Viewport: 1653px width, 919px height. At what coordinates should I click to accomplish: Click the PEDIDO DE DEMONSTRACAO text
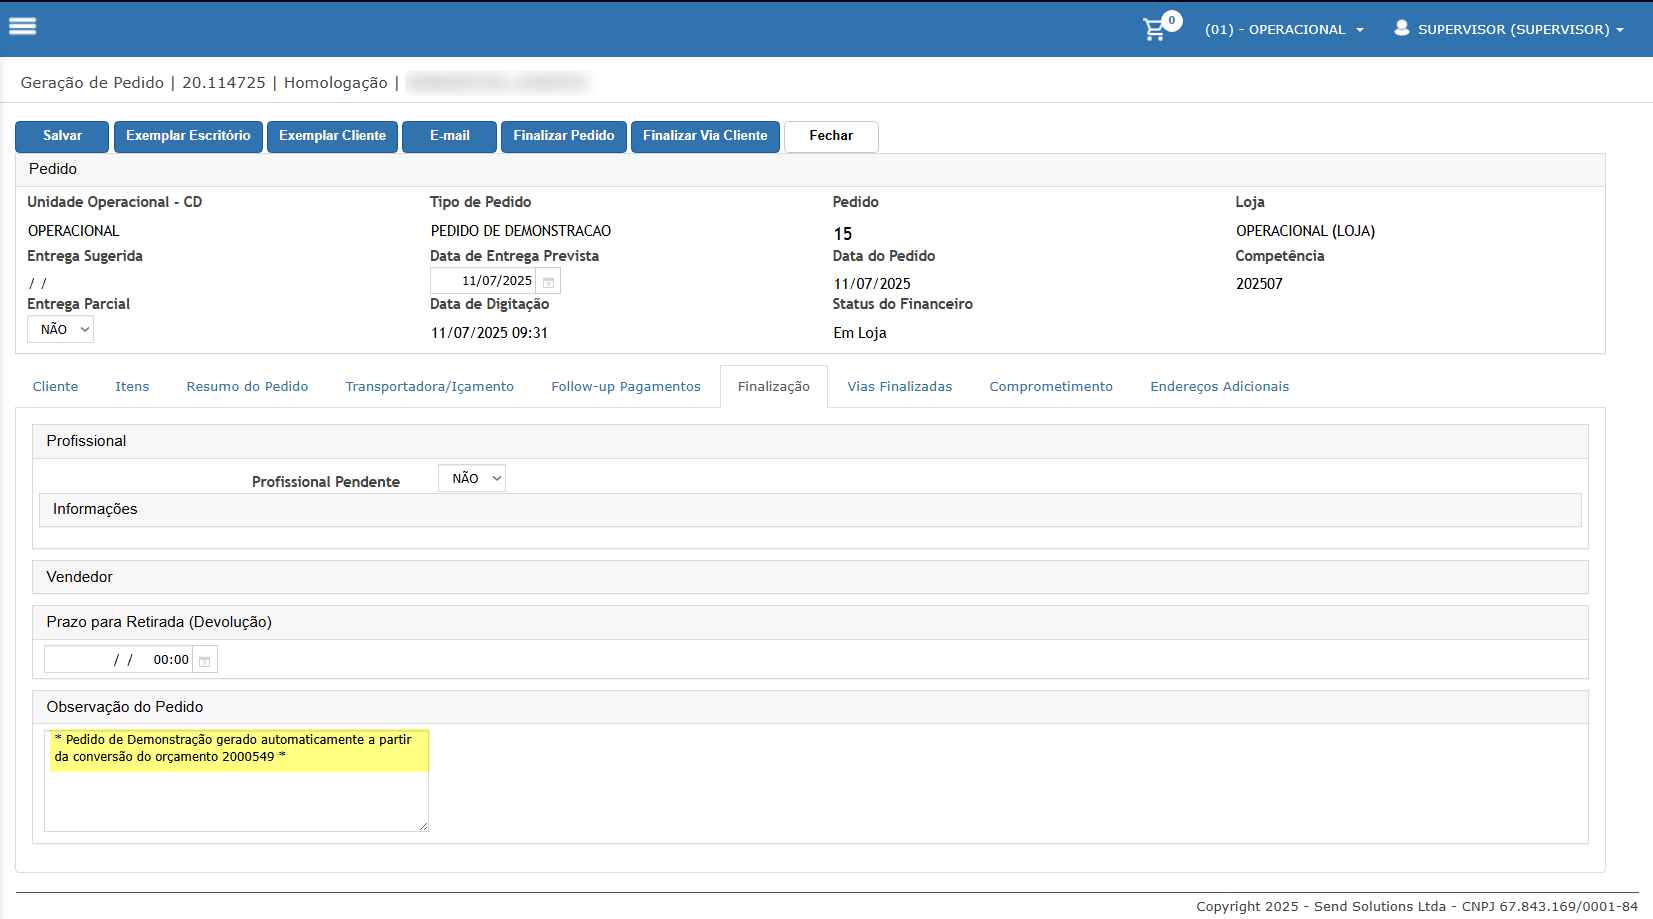pyautogui.click(x=521, y=231)
